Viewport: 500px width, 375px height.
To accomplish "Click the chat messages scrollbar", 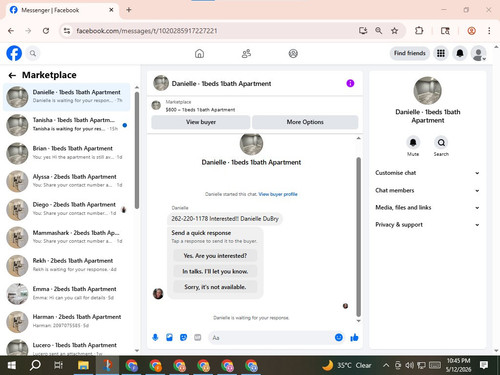I will coord(359,237).
